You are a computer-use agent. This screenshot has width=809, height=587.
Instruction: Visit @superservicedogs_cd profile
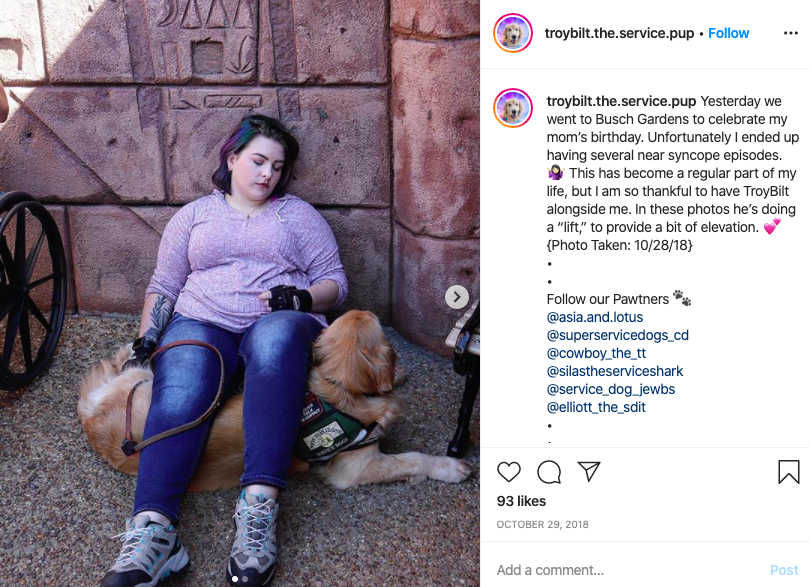click(x=618, y=335)
